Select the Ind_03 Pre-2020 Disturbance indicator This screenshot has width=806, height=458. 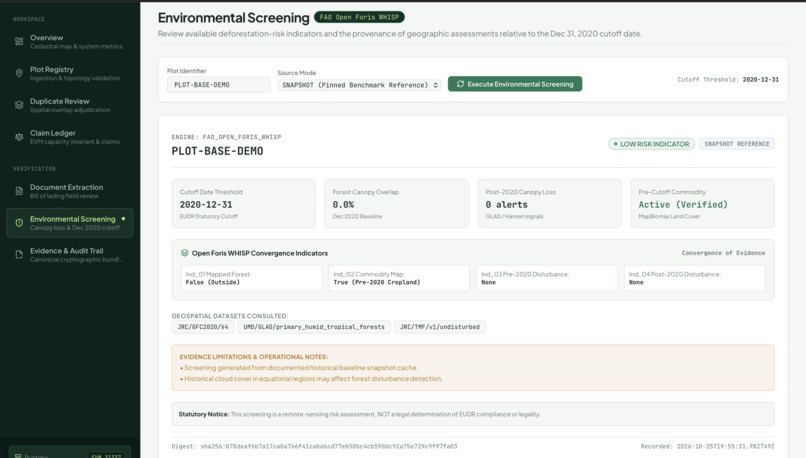pos(547,278)
